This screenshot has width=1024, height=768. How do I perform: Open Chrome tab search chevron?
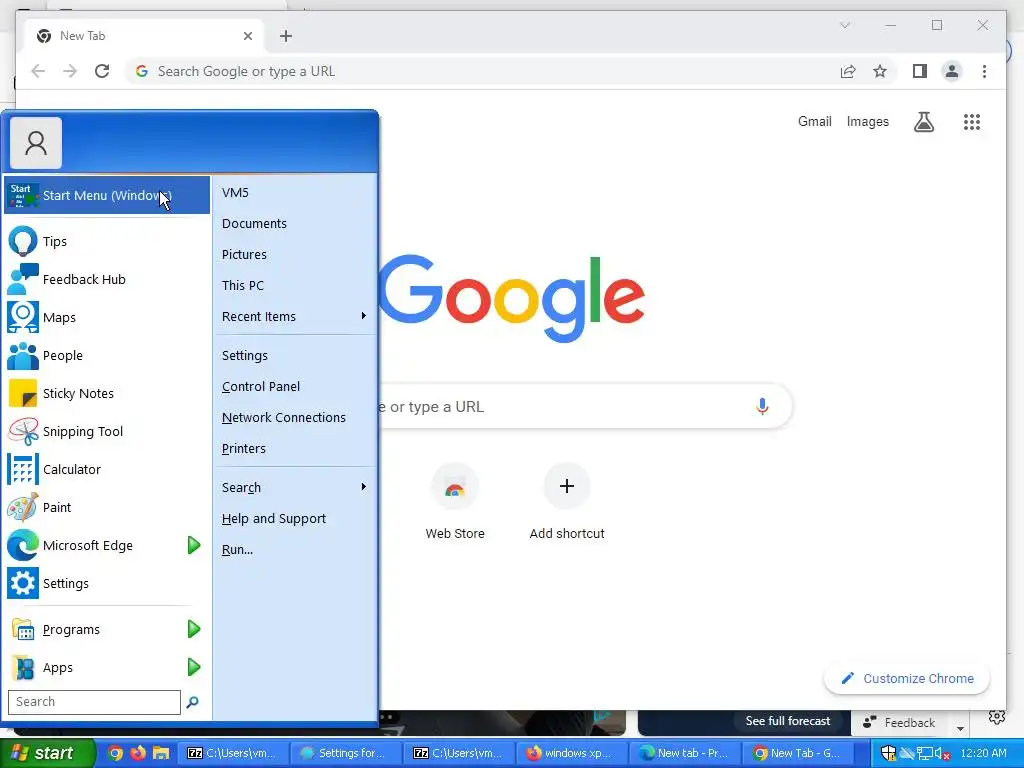tap(844, 25)
